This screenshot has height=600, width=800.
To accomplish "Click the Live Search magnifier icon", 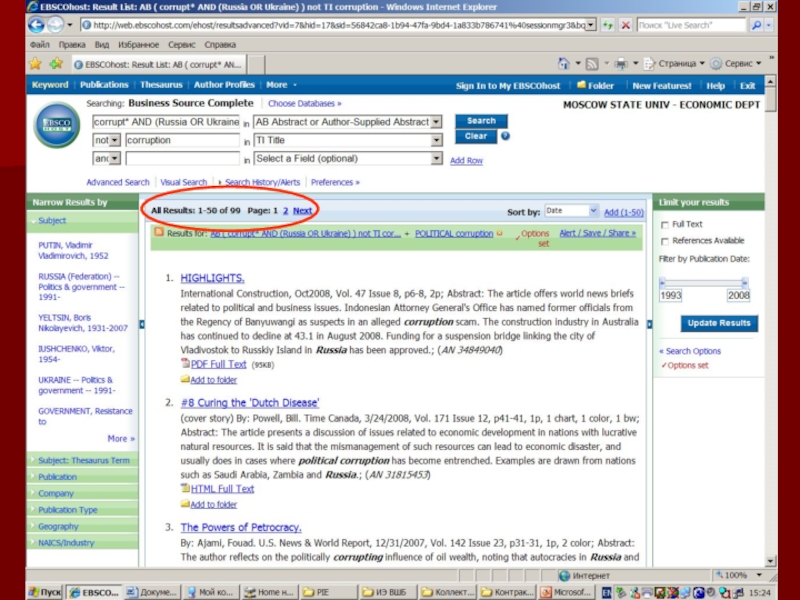I will (756, 25).
